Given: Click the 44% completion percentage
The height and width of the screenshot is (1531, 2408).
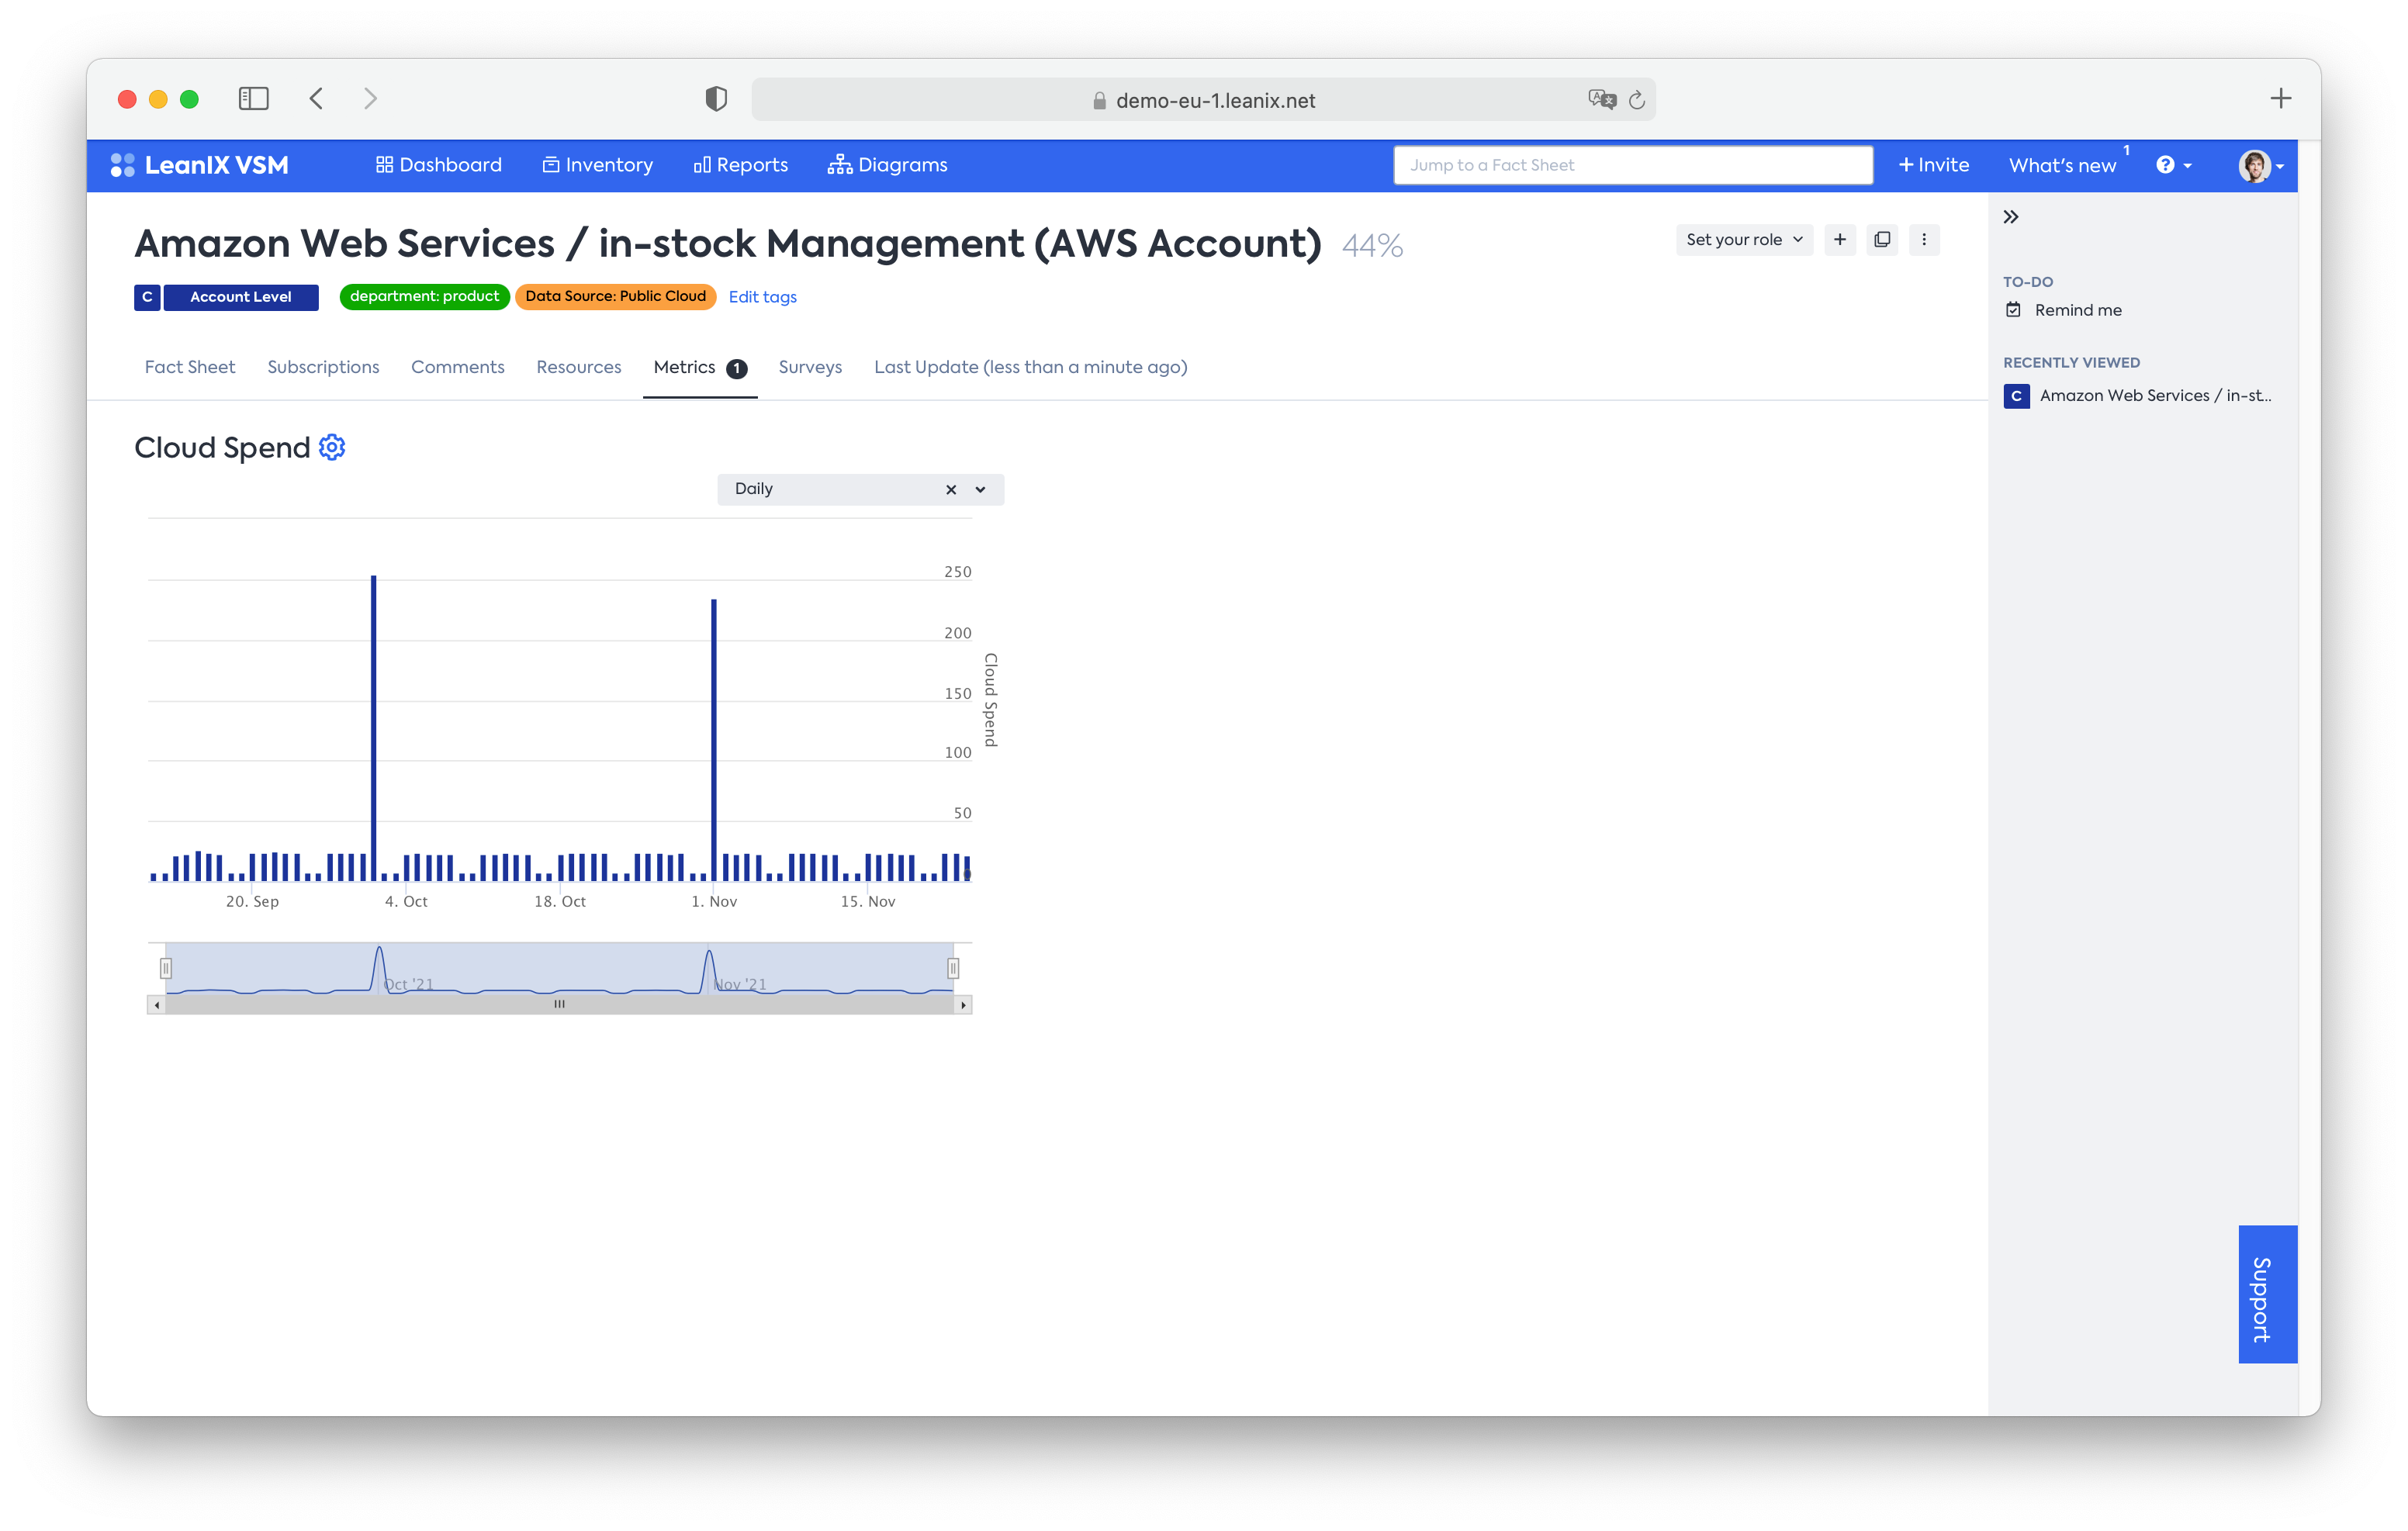Looking at the screenshot, I should [x=1372, y=245].
